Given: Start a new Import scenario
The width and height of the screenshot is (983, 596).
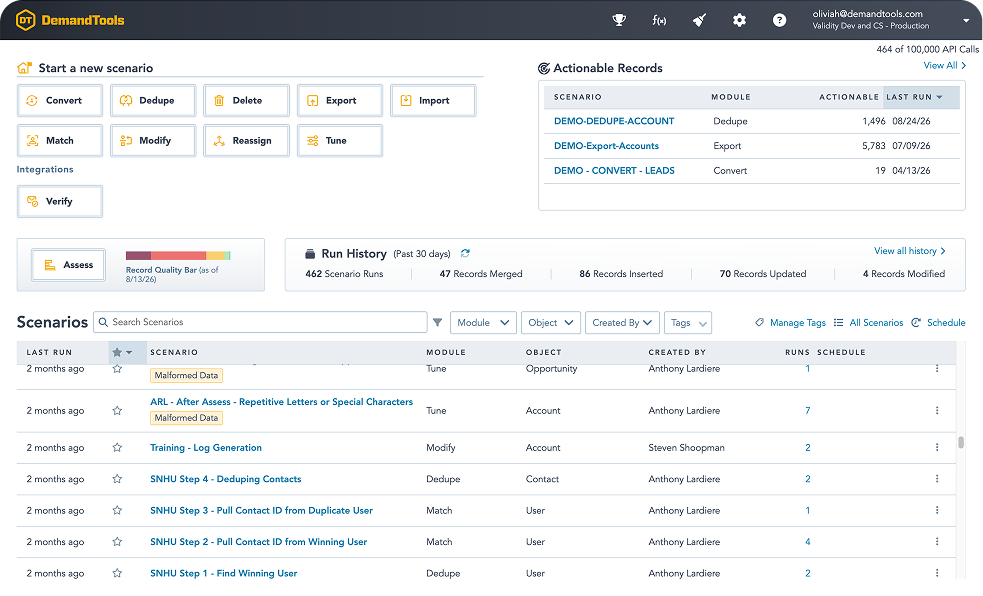Looking at the screenshot, I should (x=433, y=100).
